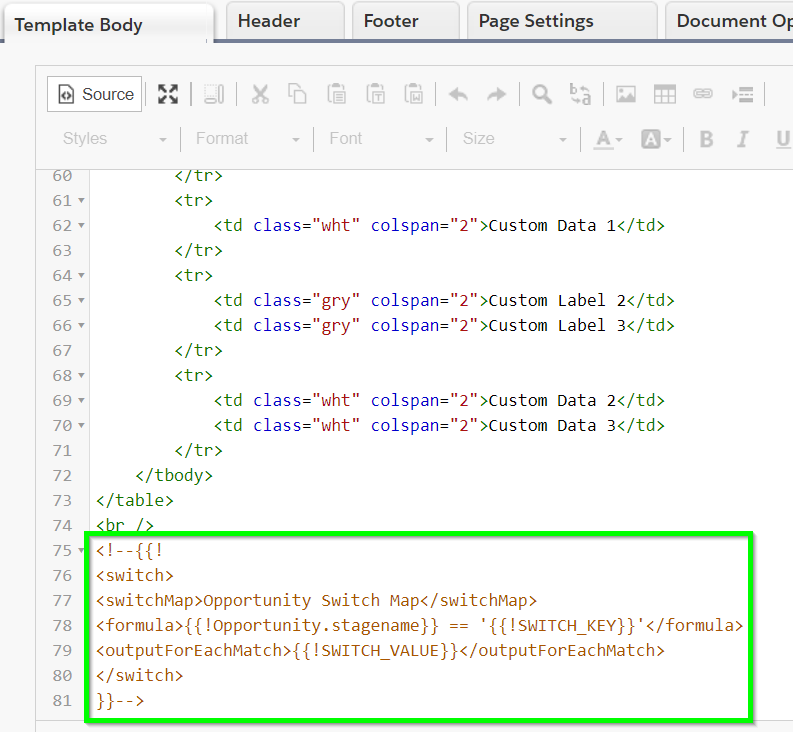The height and width of the screenshot is (732, 793).
Task: Switch to the Document Options tab
Action: (729, 21)
